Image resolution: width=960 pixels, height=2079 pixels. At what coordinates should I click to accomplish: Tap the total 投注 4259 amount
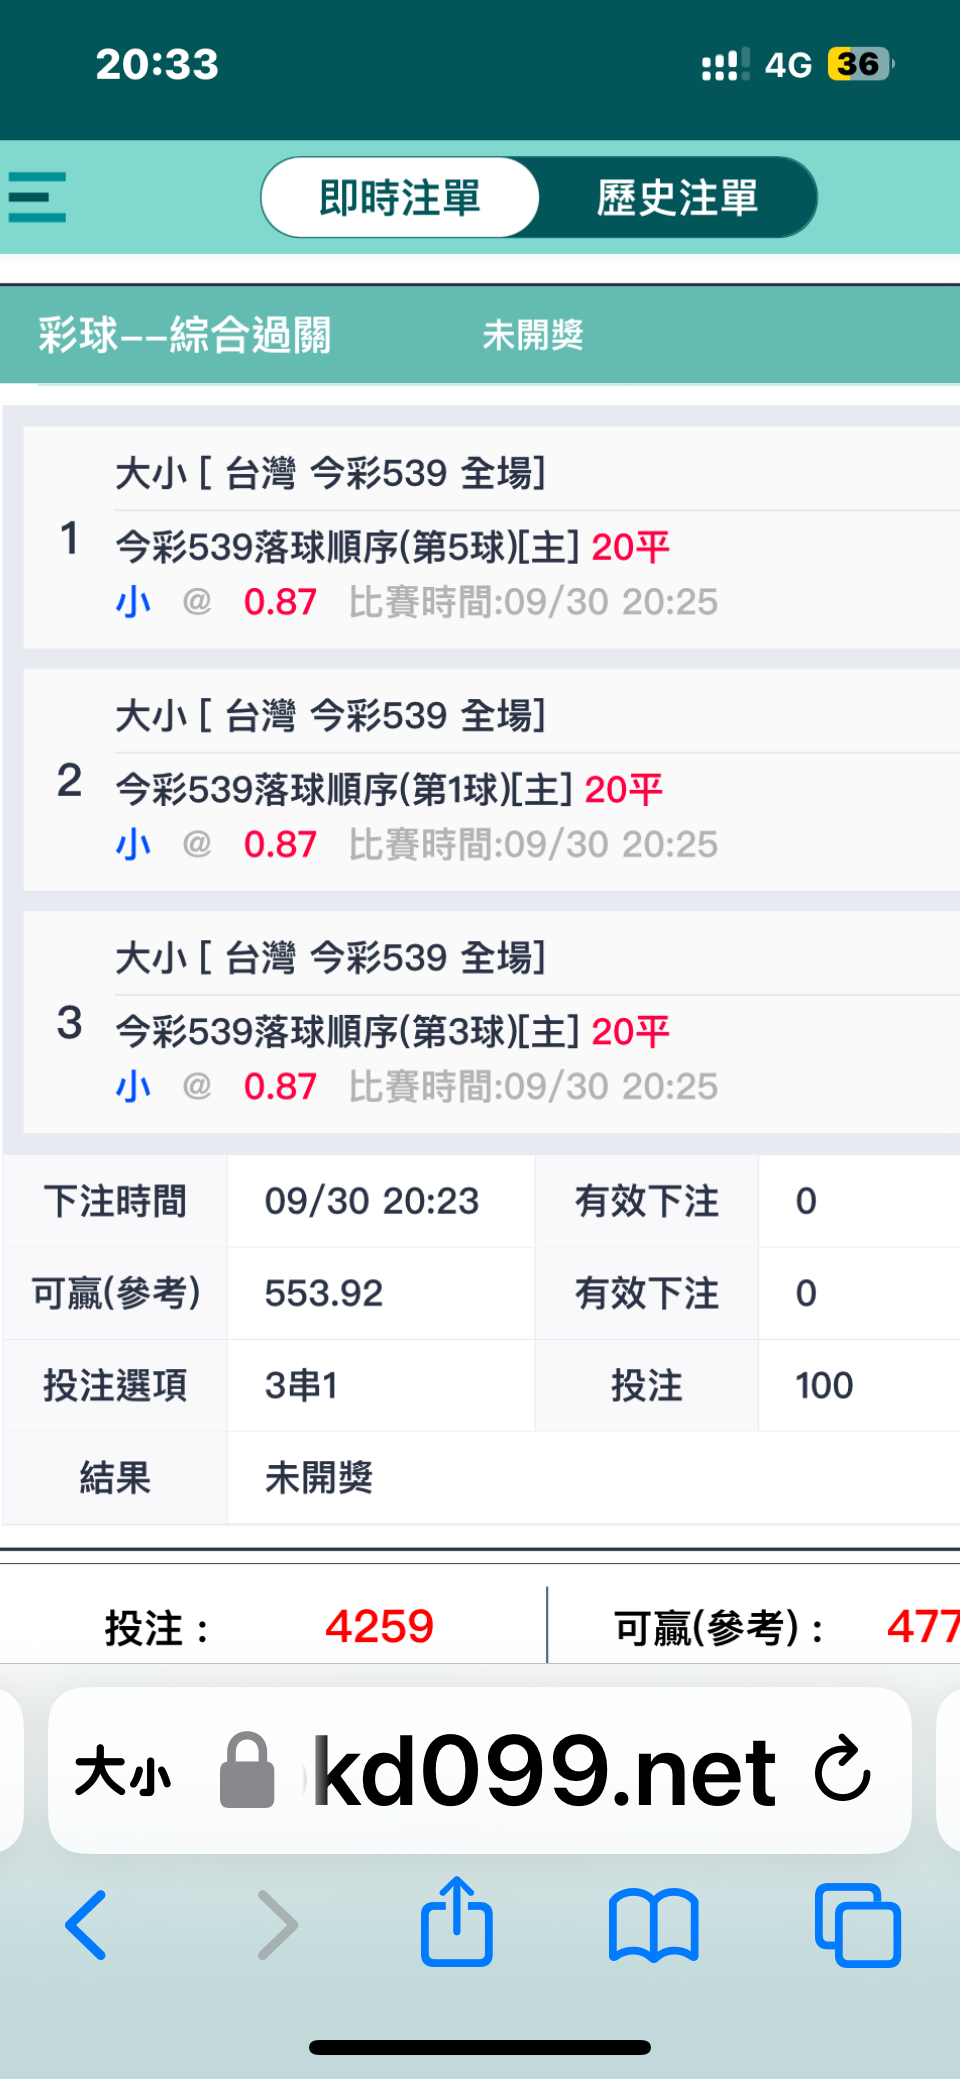click(380, 1626)
